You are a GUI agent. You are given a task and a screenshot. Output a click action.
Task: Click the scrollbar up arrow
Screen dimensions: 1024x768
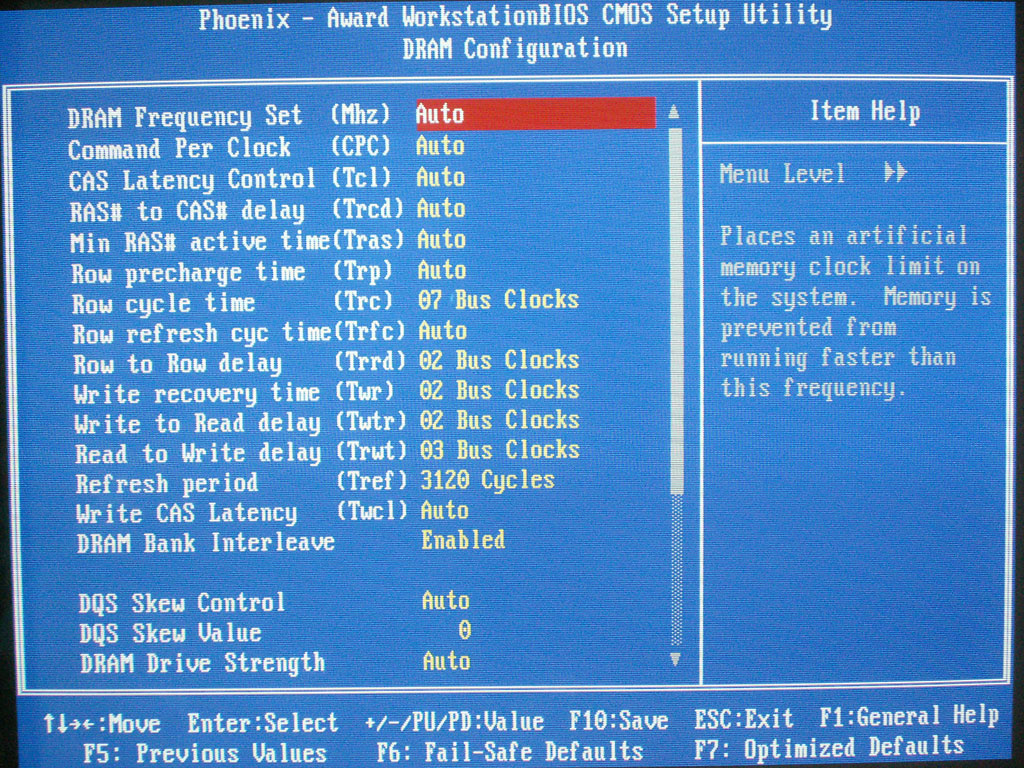[673, 111]
